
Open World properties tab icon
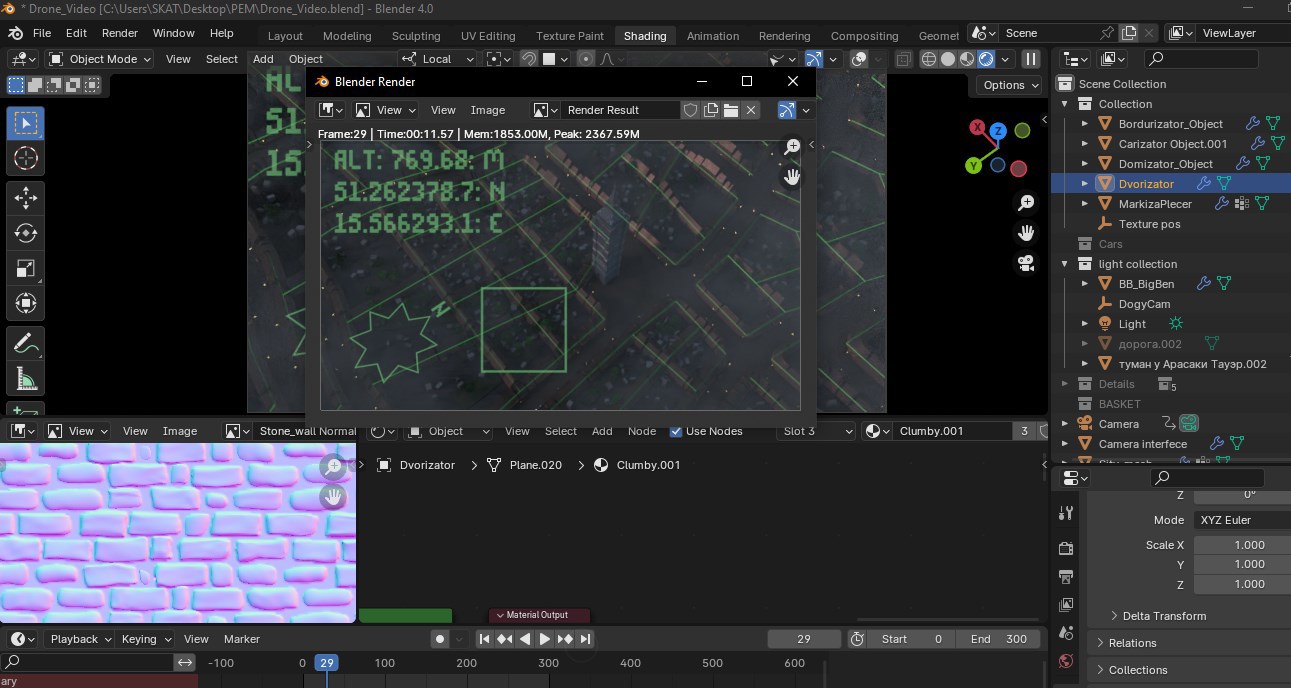coord(1066,661)
